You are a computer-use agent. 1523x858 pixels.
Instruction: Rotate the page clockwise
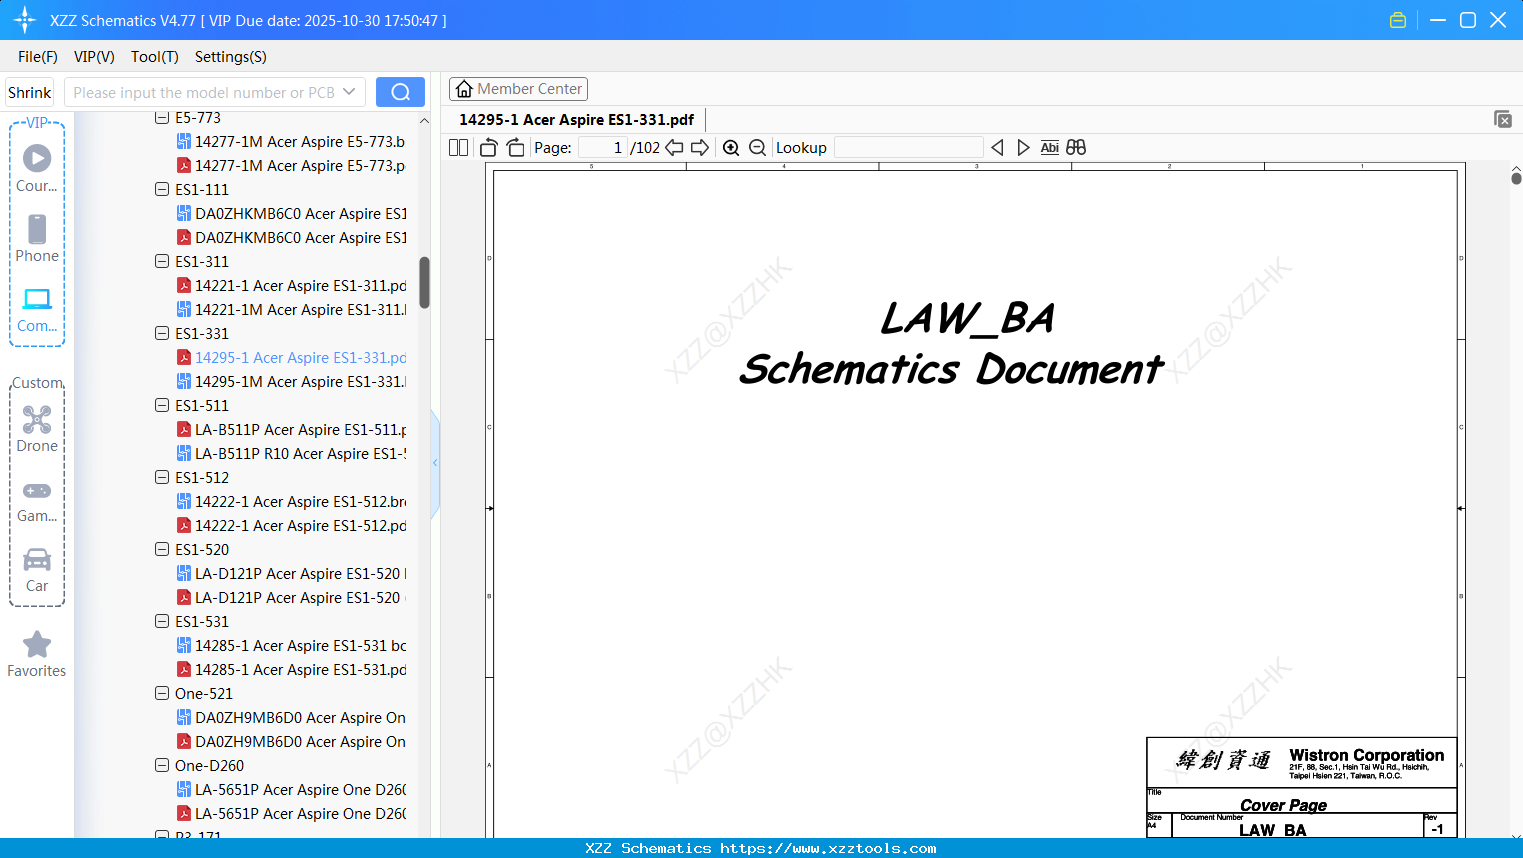click(515, 148)
